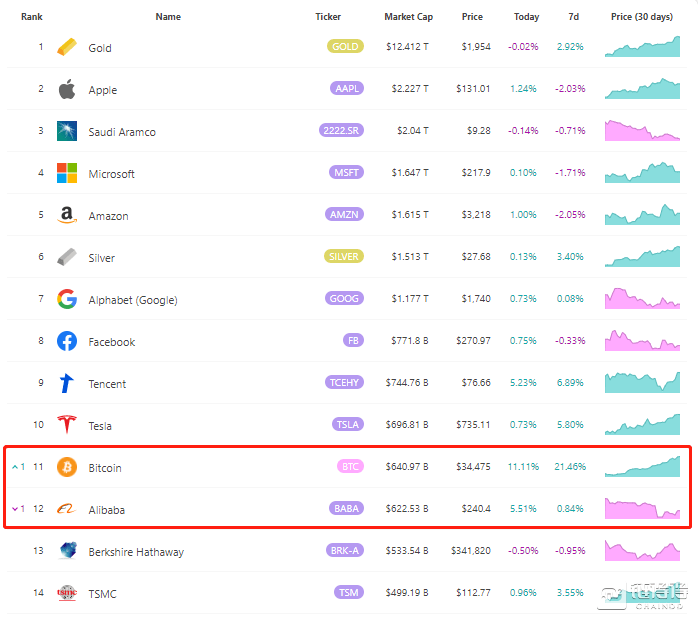Open the TSMC name link
The width and height of the screenshot is (698, 620).
(102, 594)
